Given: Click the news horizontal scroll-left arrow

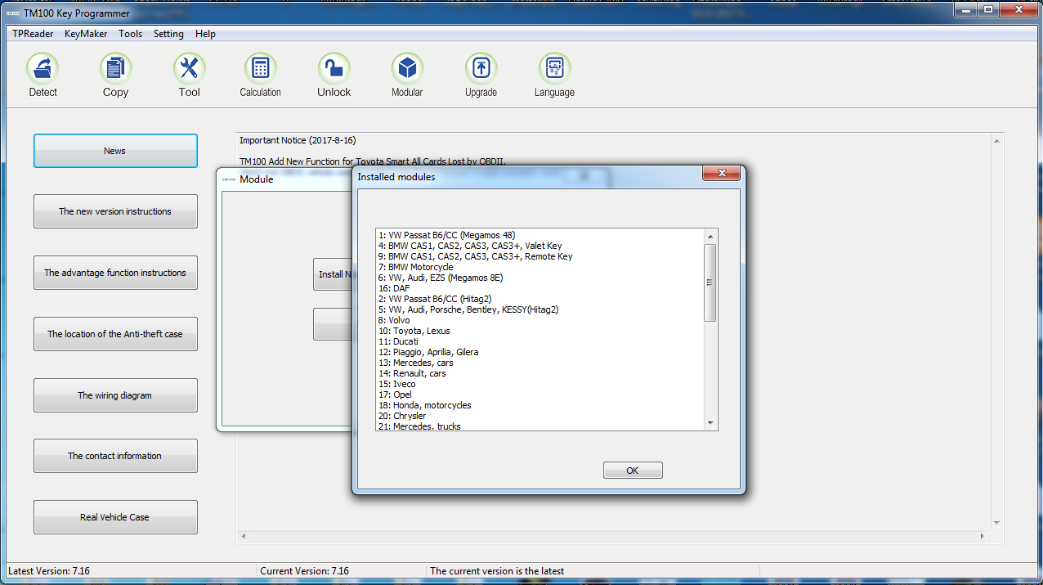Looking at the screenshot, I should (x=243, y=536).
